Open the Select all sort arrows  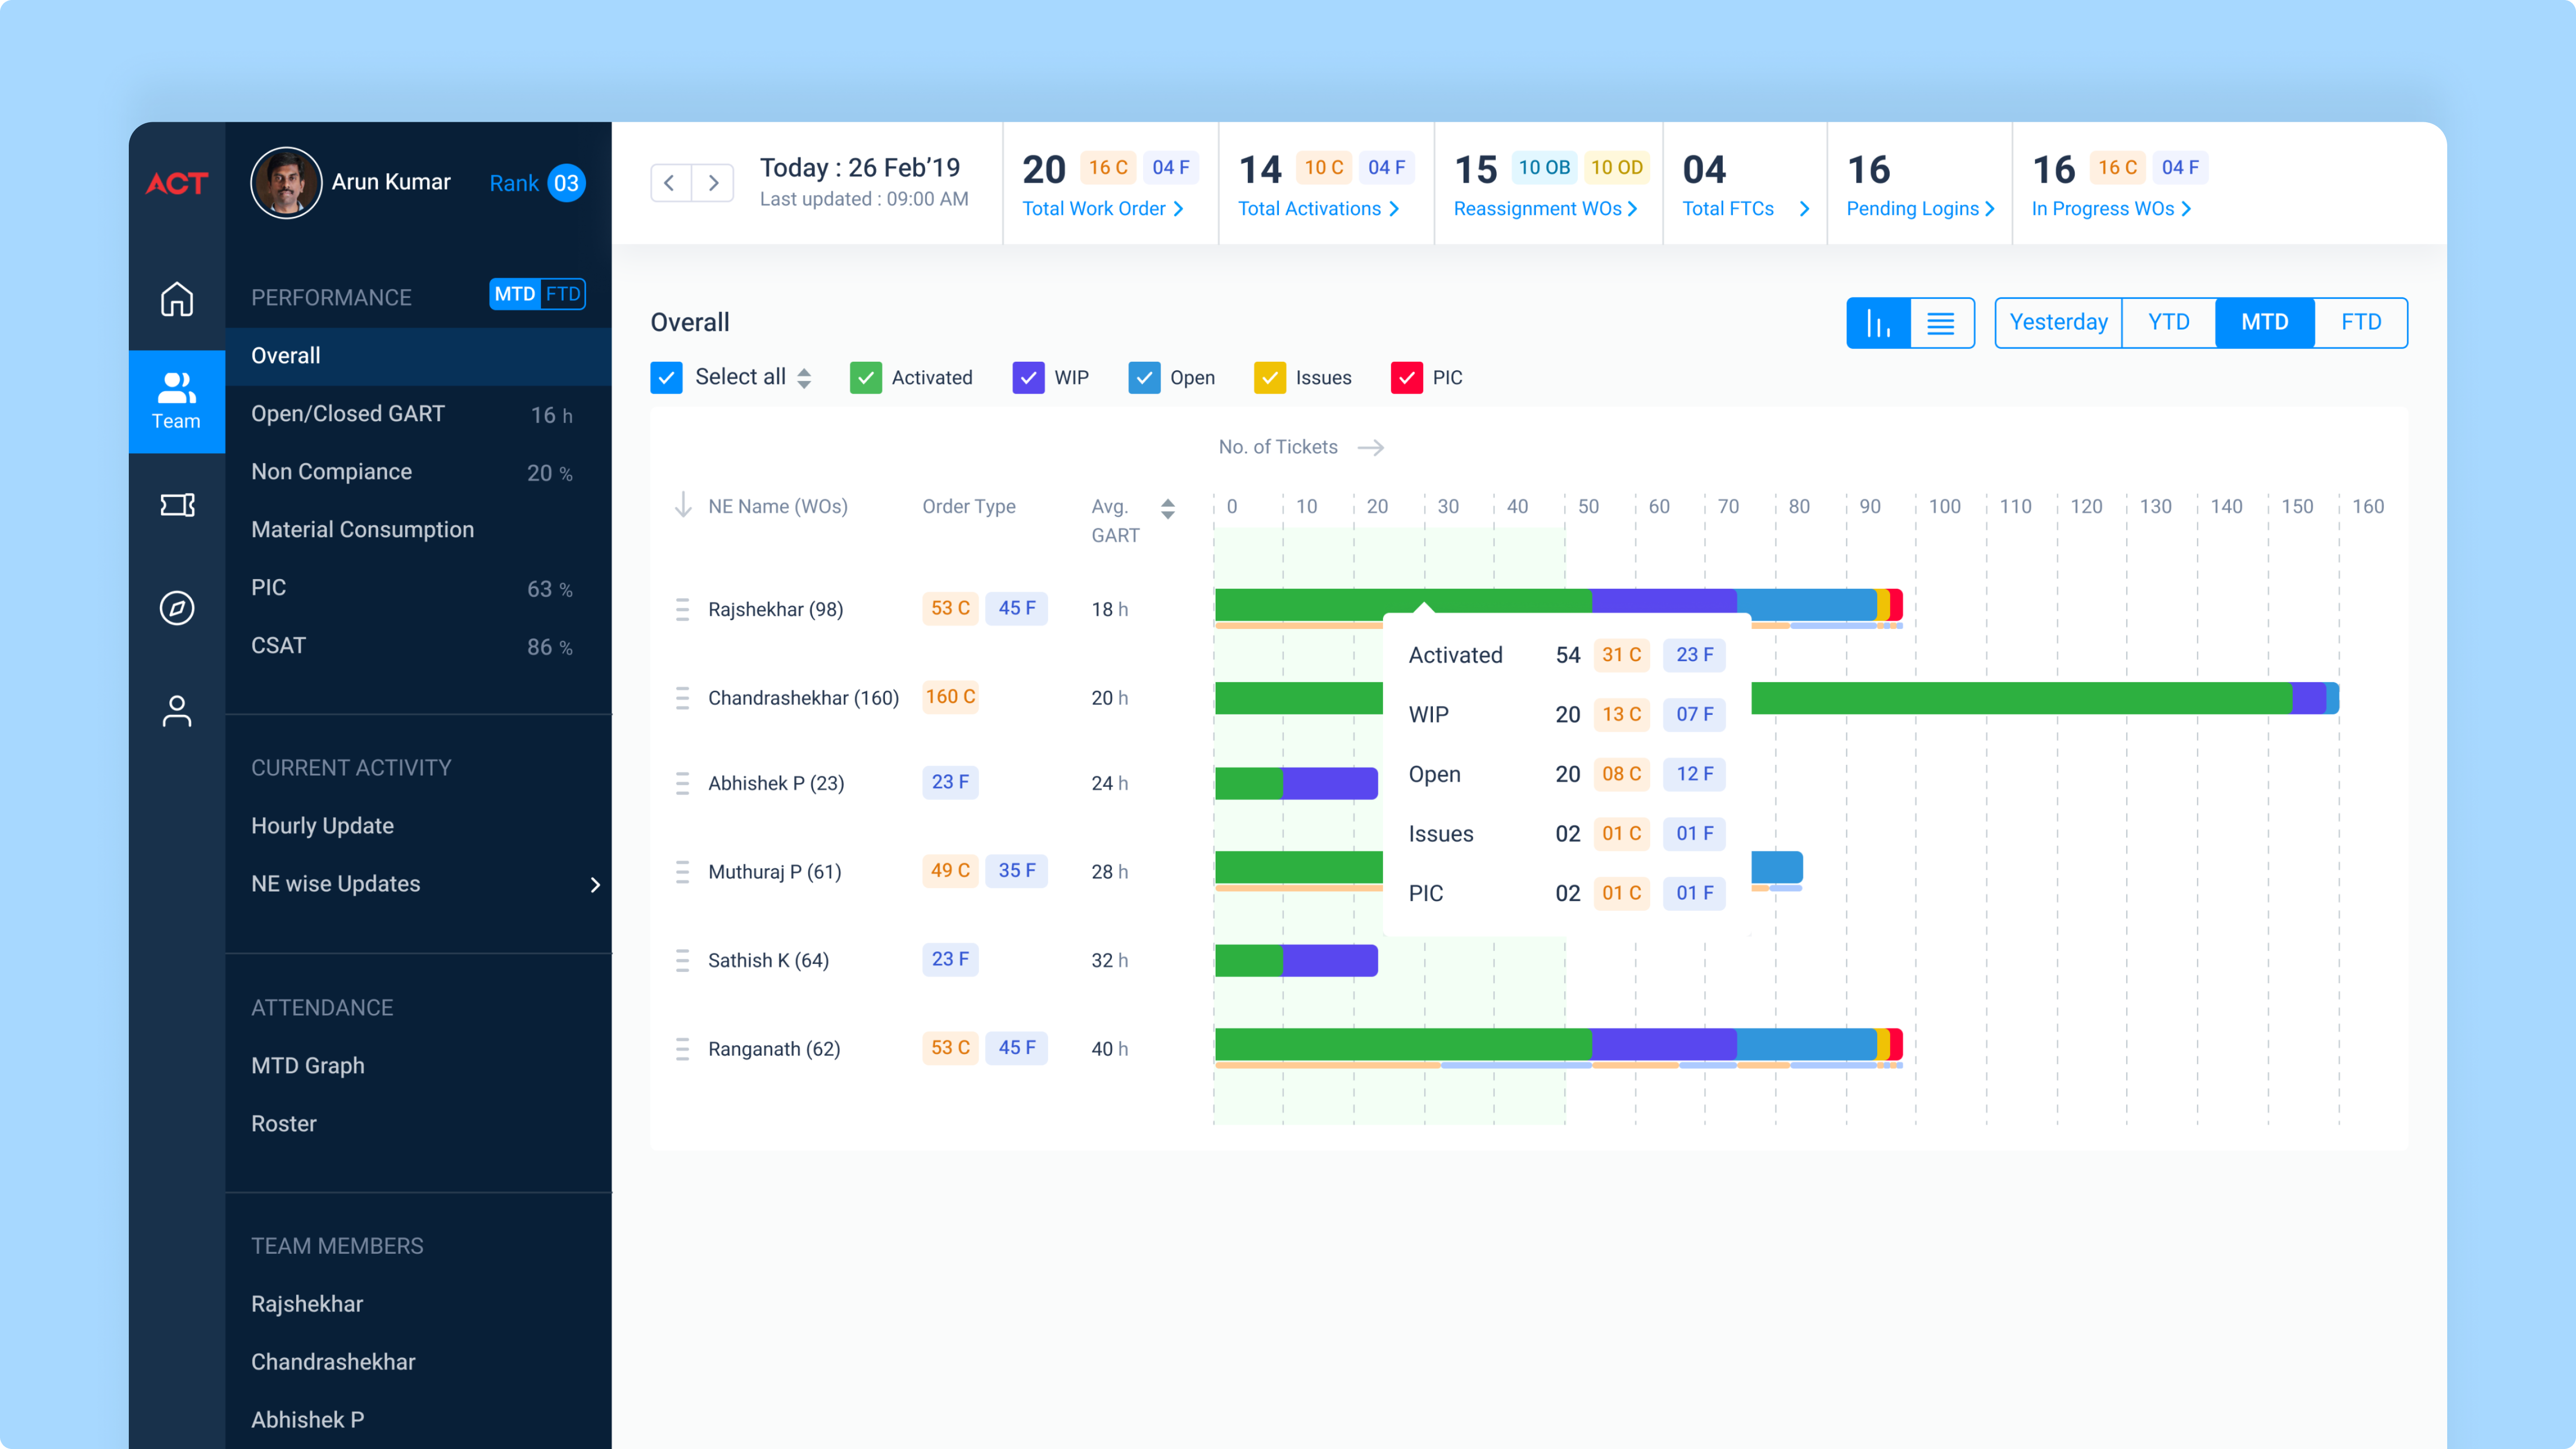coord(804,378)
